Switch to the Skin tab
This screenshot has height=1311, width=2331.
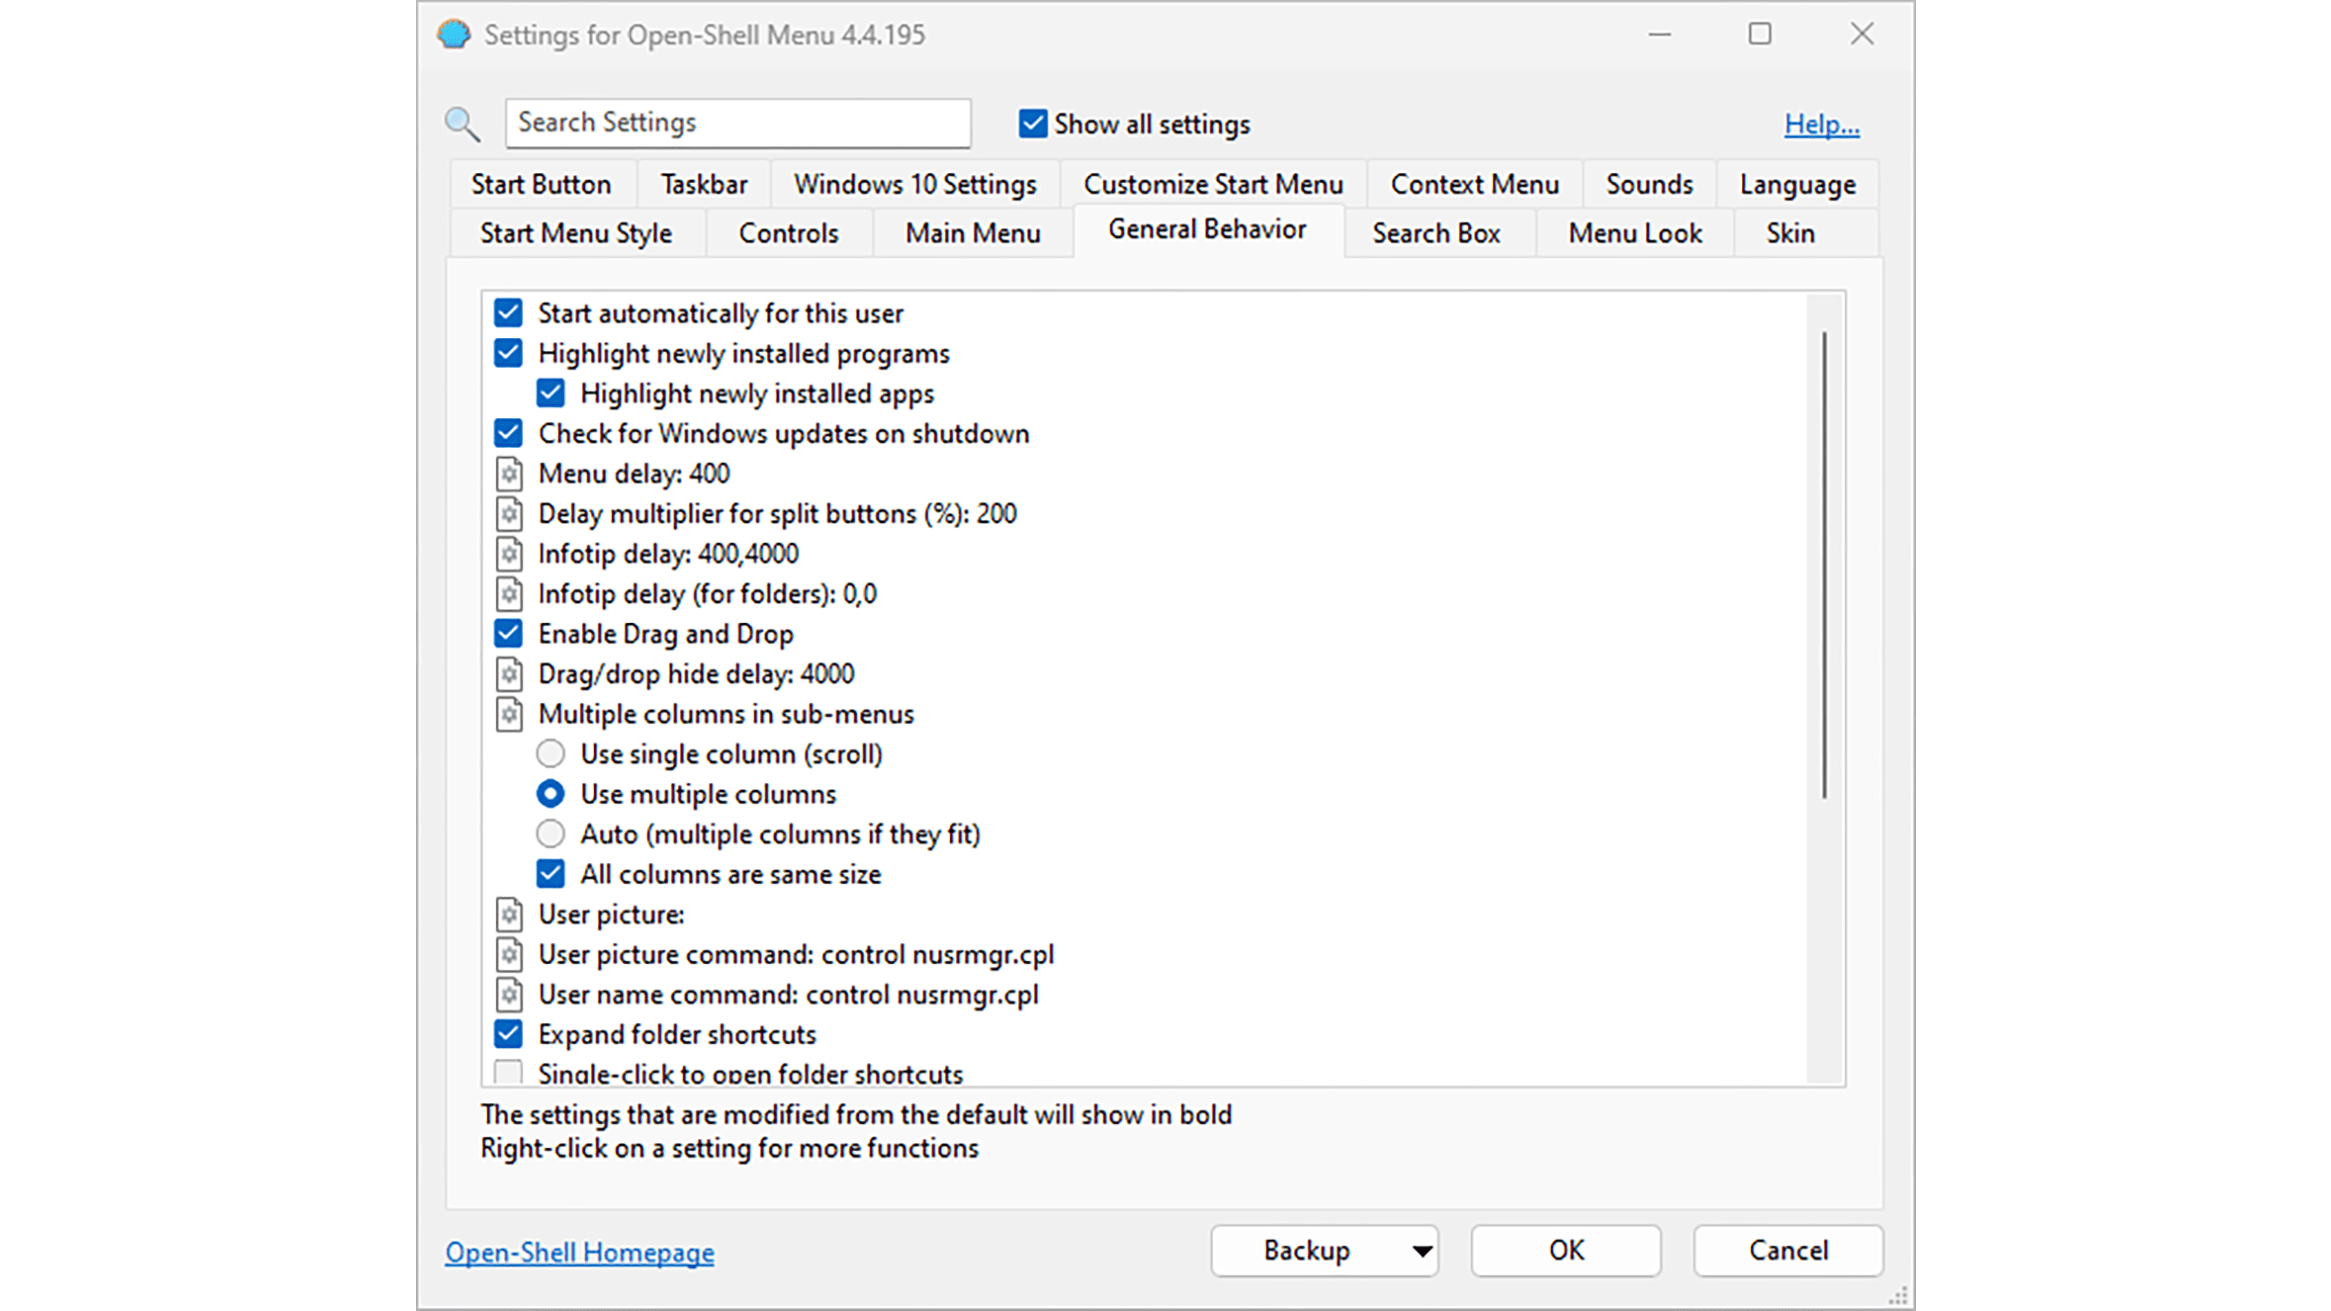coord(1789,233)
